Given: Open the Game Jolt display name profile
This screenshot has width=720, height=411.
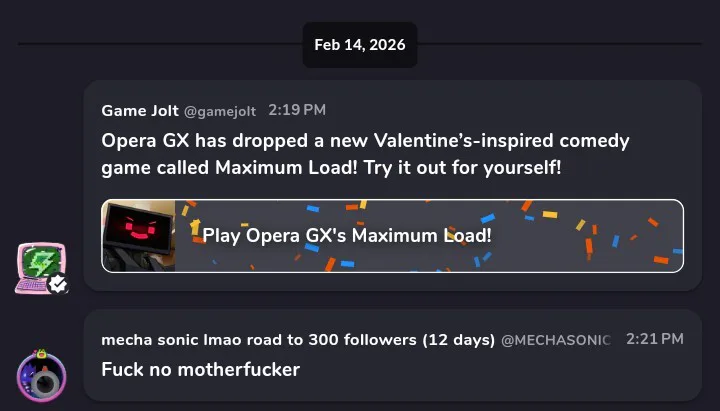Looking at the screenshot, I should pos(140,110).
